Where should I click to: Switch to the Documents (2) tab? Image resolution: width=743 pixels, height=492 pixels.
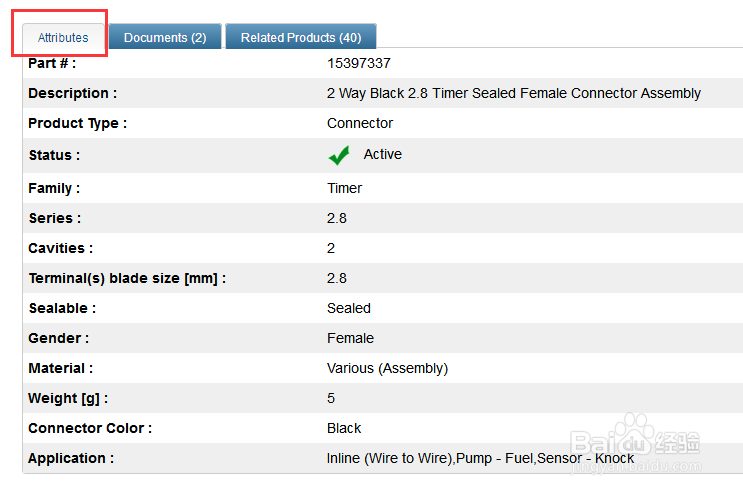[x=165, y=37]
